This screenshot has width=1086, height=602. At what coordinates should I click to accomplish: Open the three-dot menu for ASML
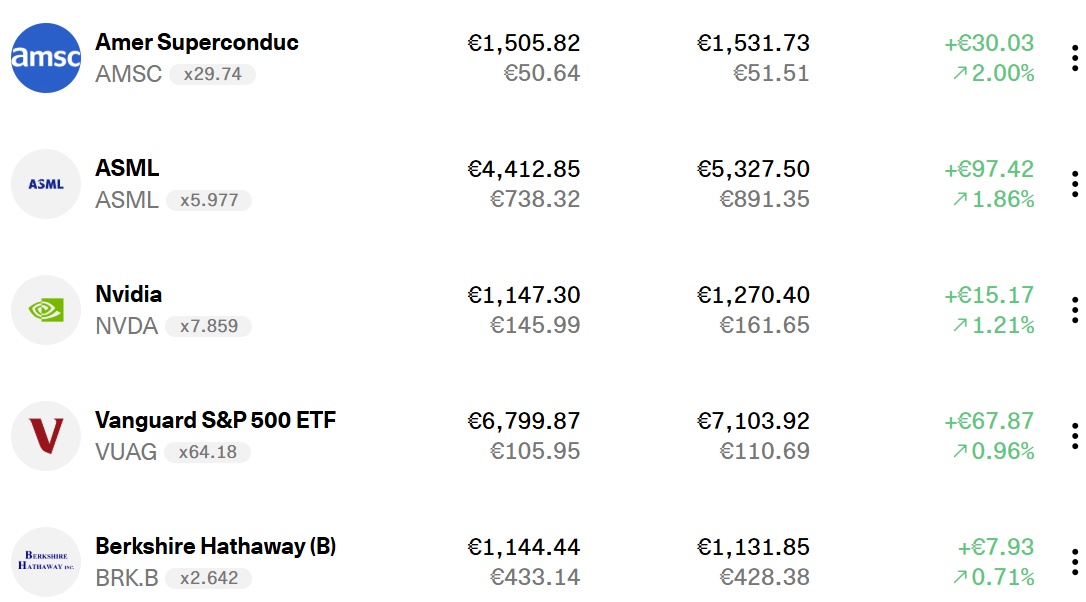(x=1074, y=184)
